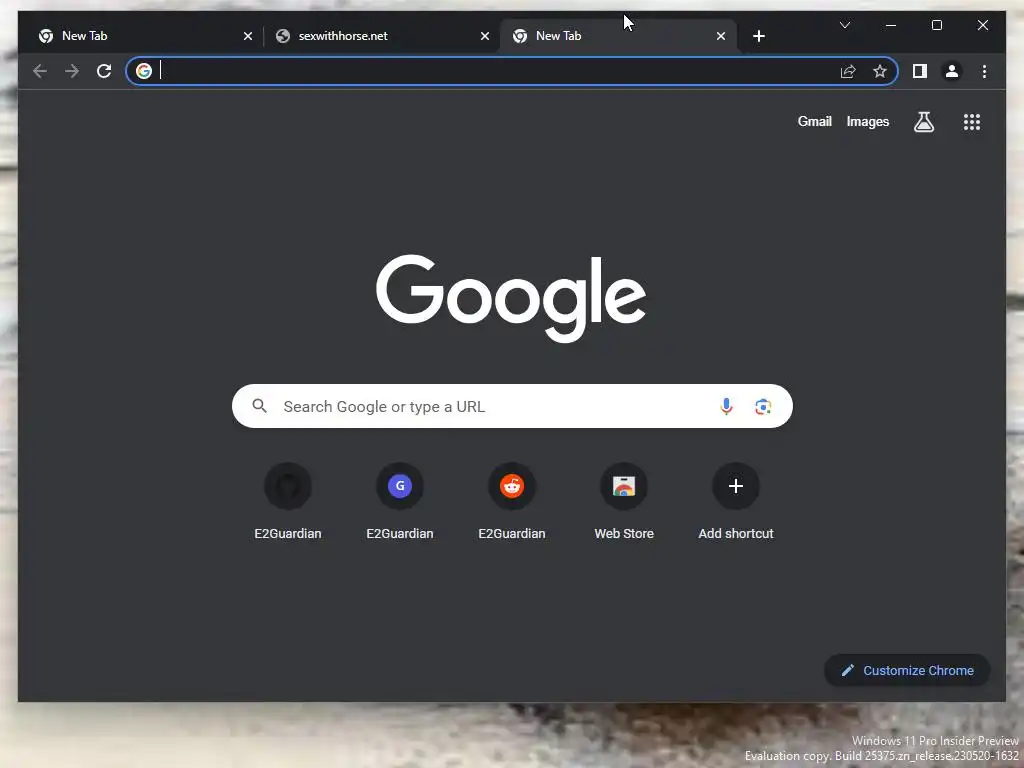The image size is (1024, 768).
Task: Maximize the Chrome window
Action: coord(936,25)
